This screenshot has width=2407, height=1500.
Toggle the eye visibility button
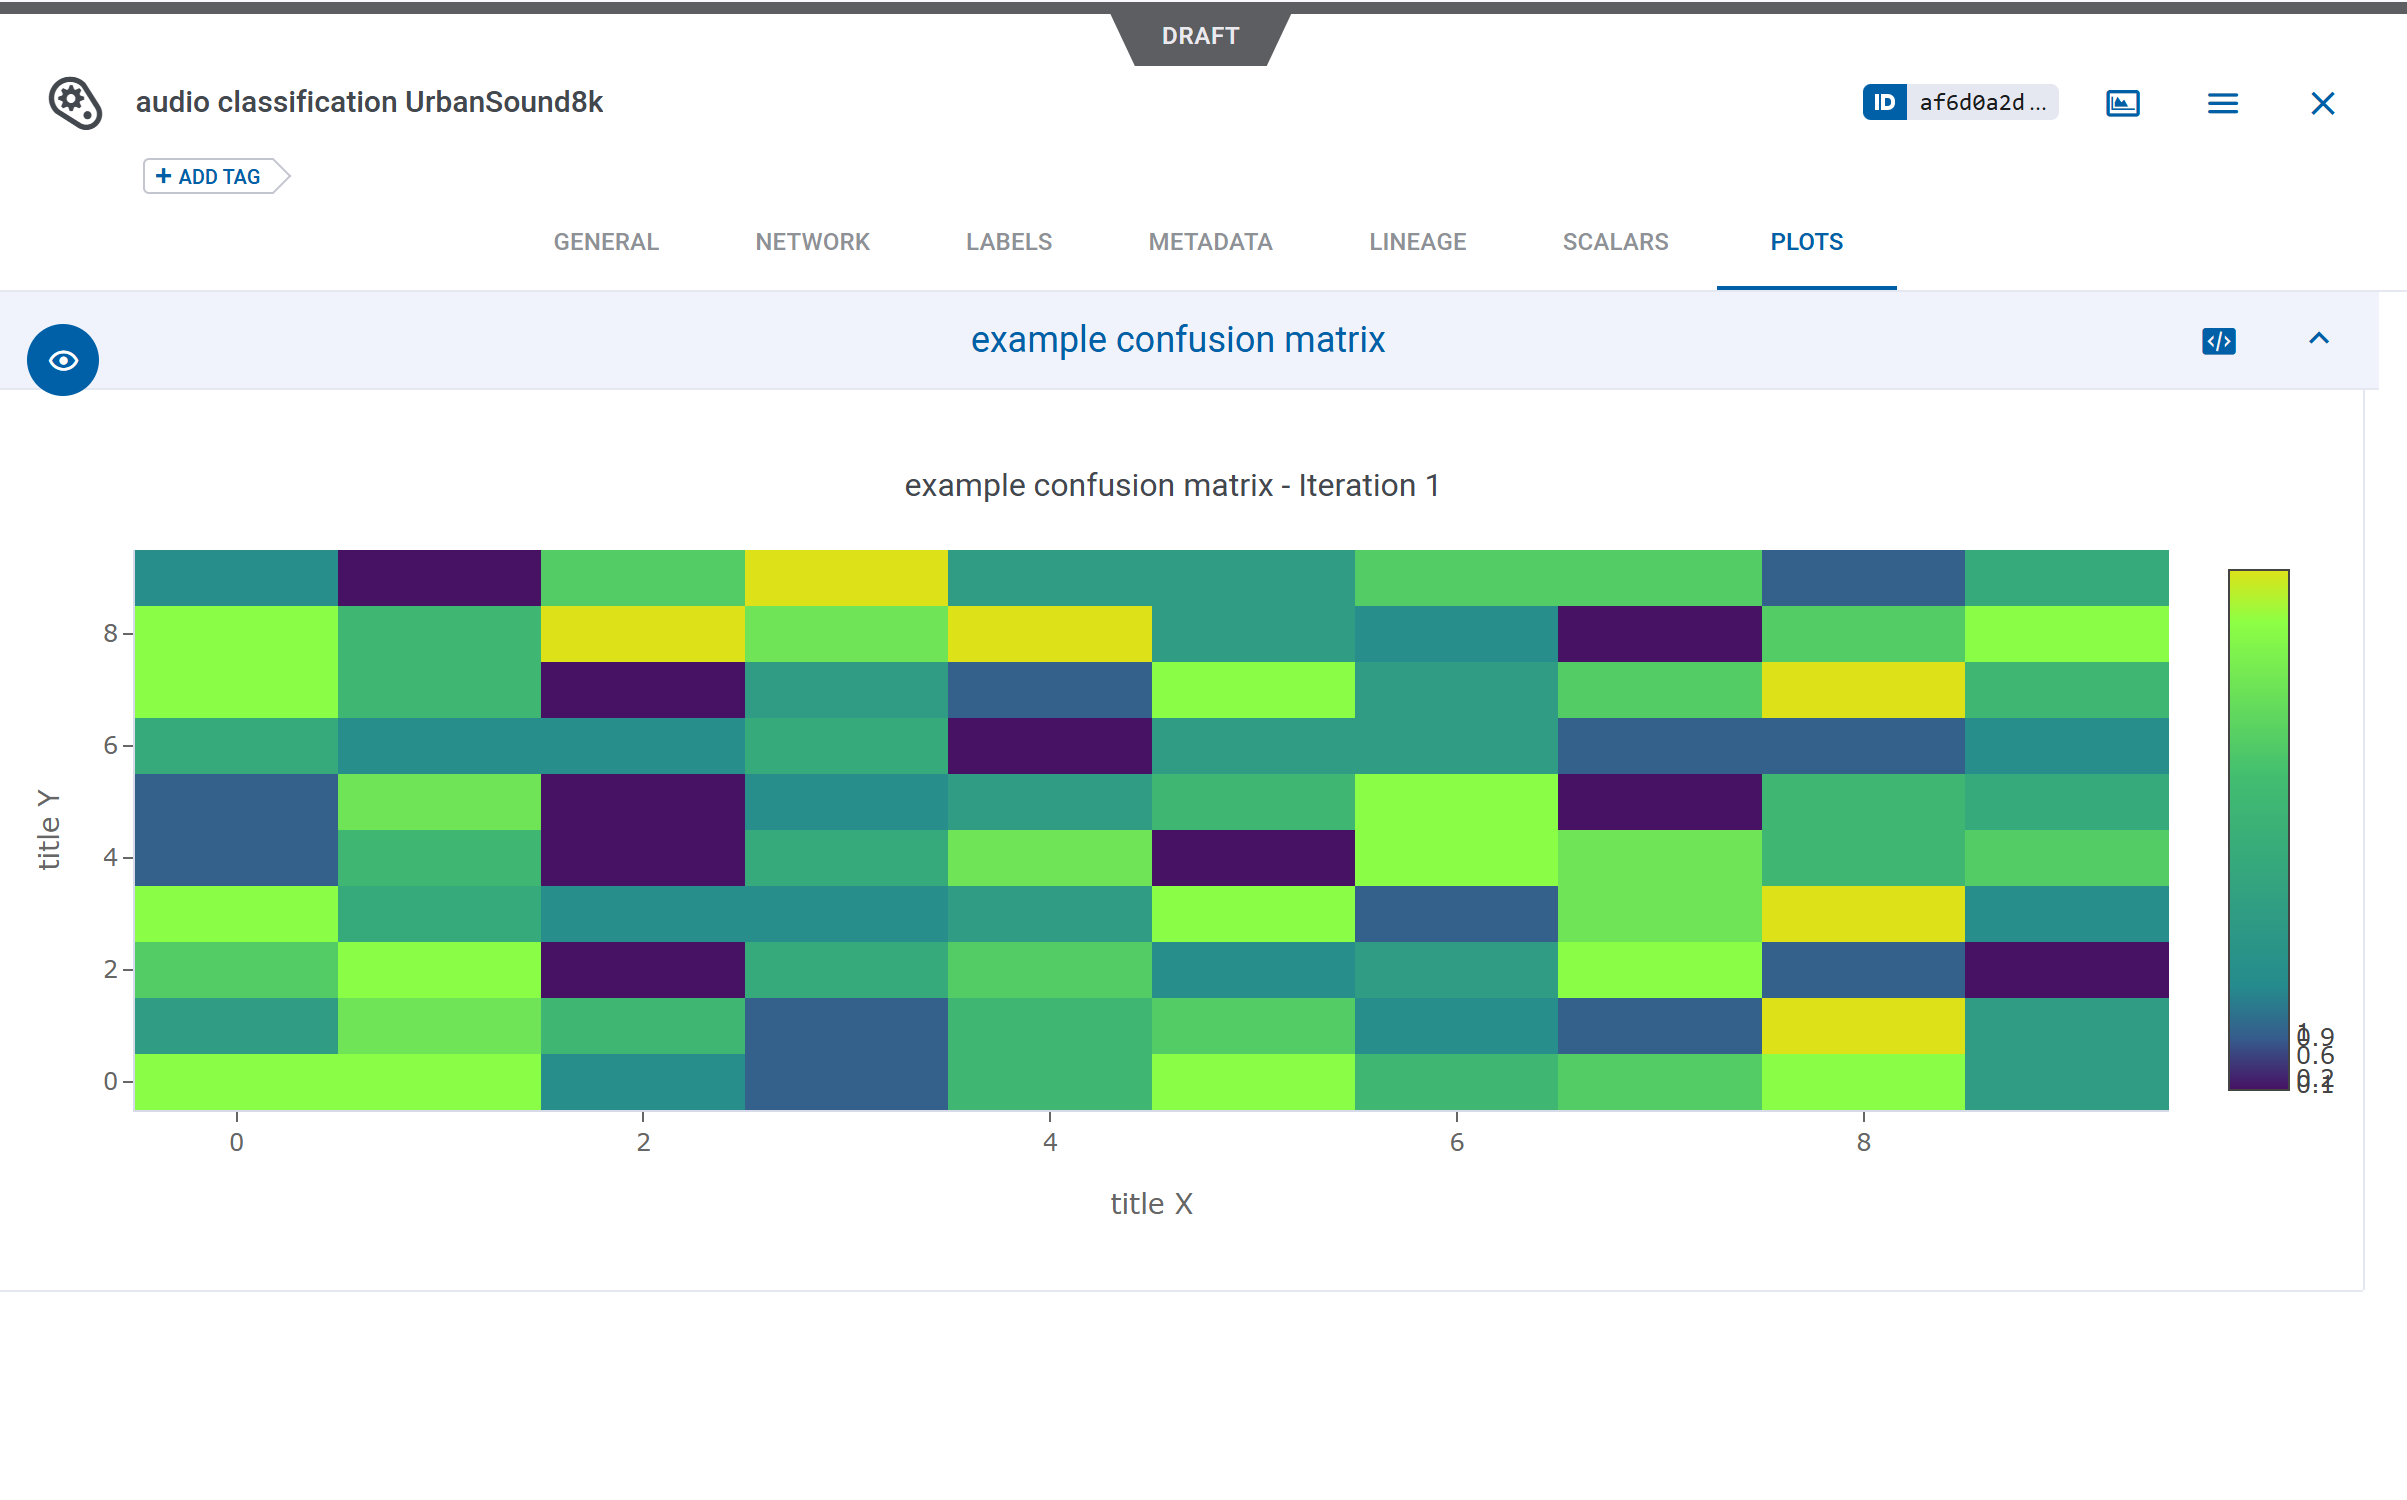63,360
